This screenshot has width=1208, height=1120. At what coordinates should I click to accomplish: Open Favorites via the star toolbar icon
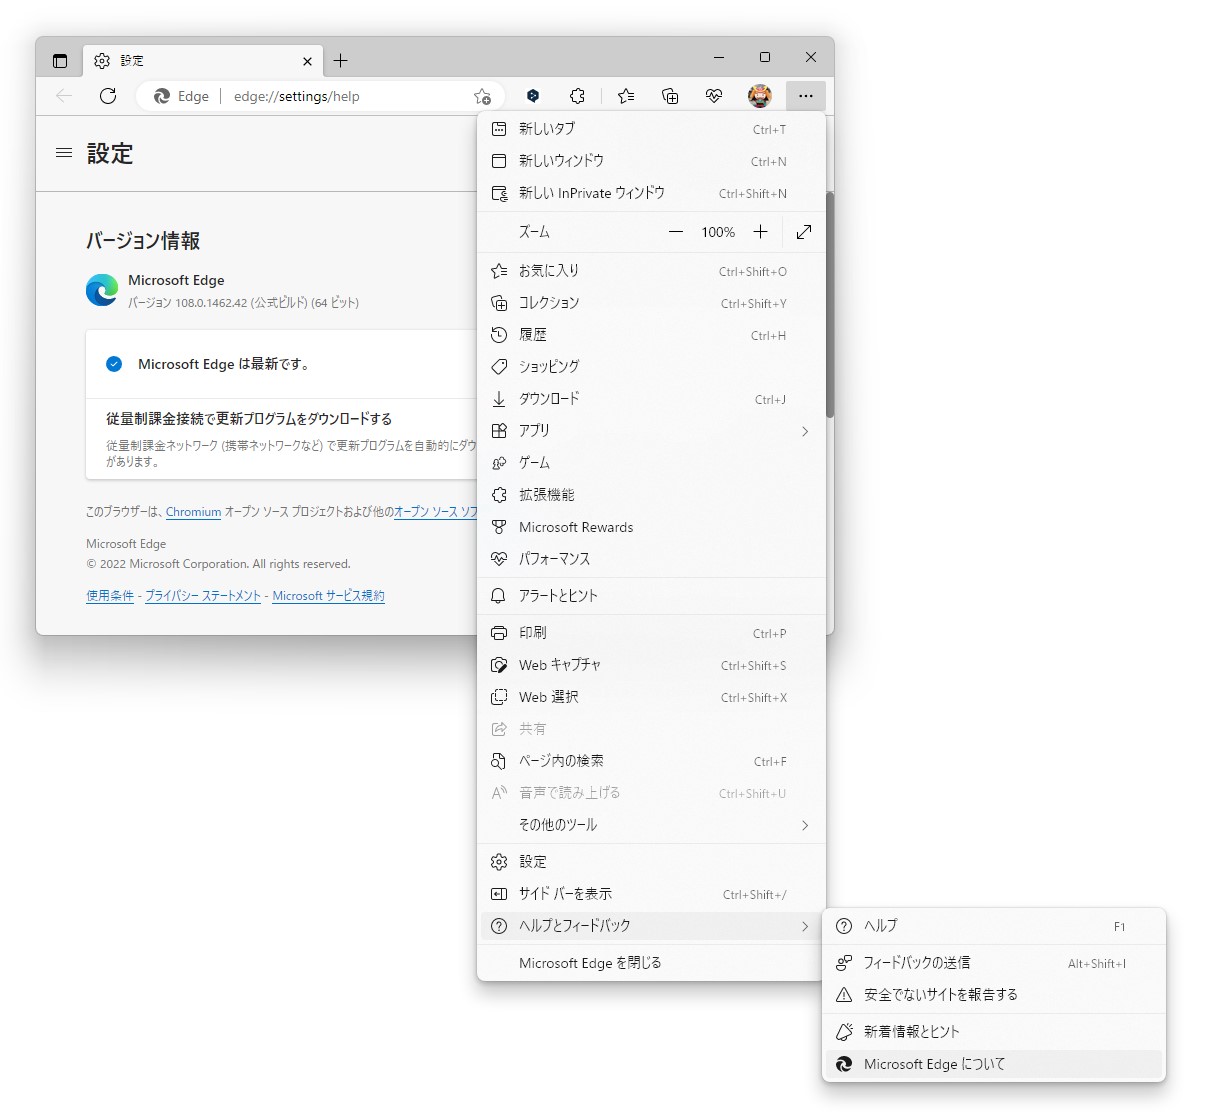tap(626, 96)
